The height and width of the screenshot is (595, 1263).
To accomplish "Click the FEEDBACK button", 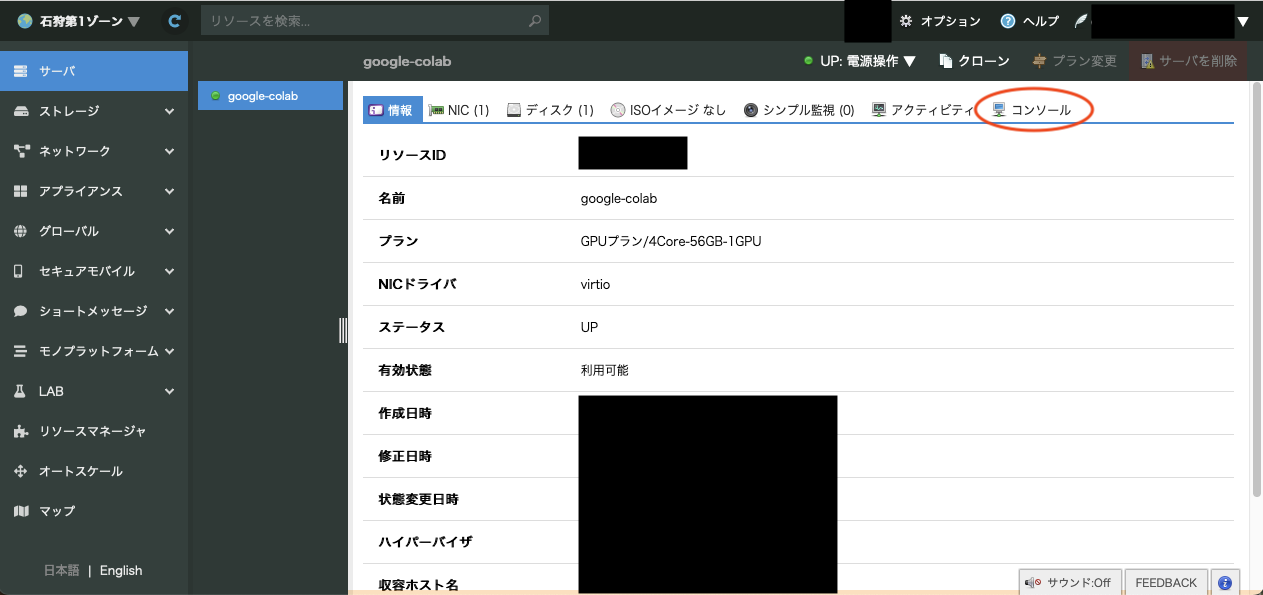I will 1166,582.
